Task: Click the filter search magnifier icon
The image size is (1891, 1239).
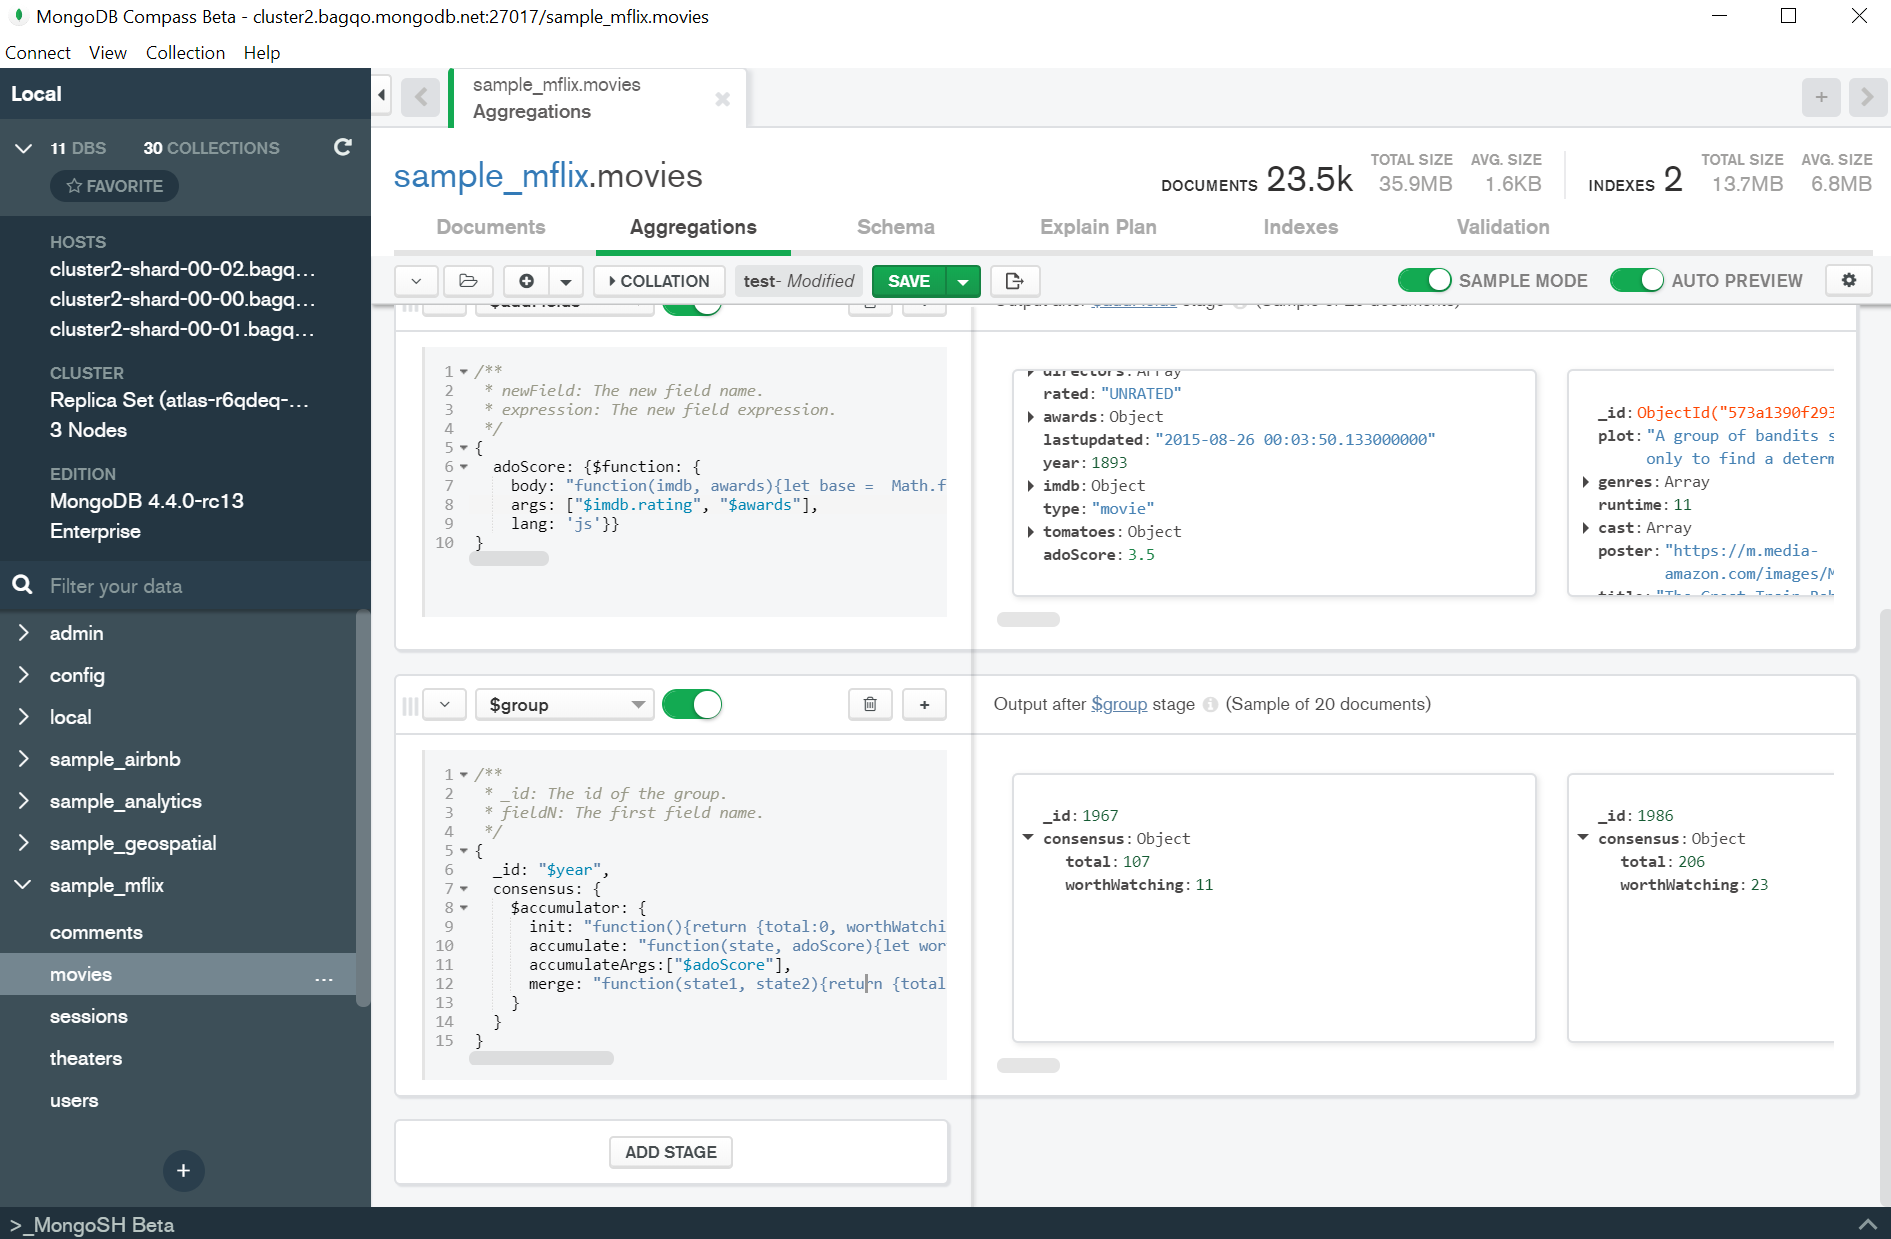Action: [22, 585]
